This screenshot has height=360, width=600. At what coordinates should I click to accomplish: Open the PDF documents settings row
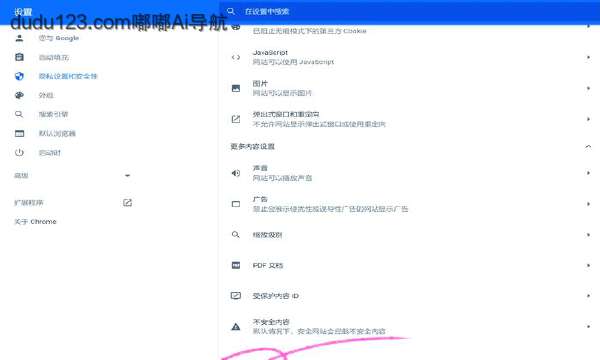[x=409, y=265]
